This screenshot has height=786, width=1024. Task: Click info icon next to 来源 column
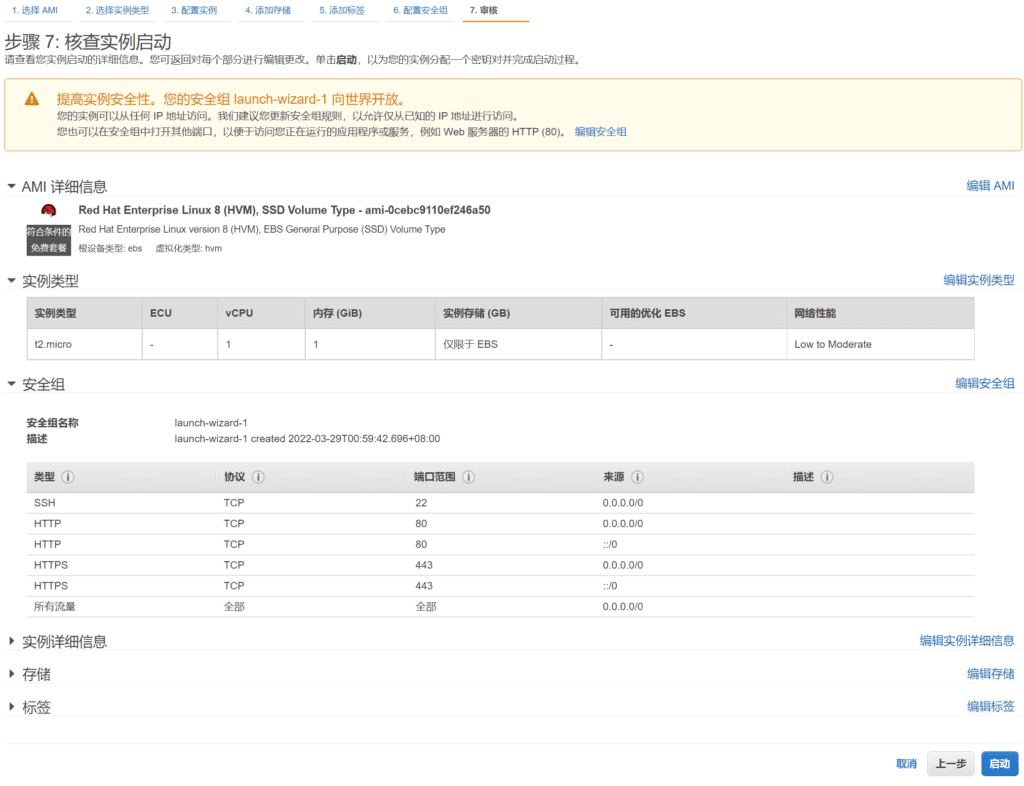click(x=637, y=477)
